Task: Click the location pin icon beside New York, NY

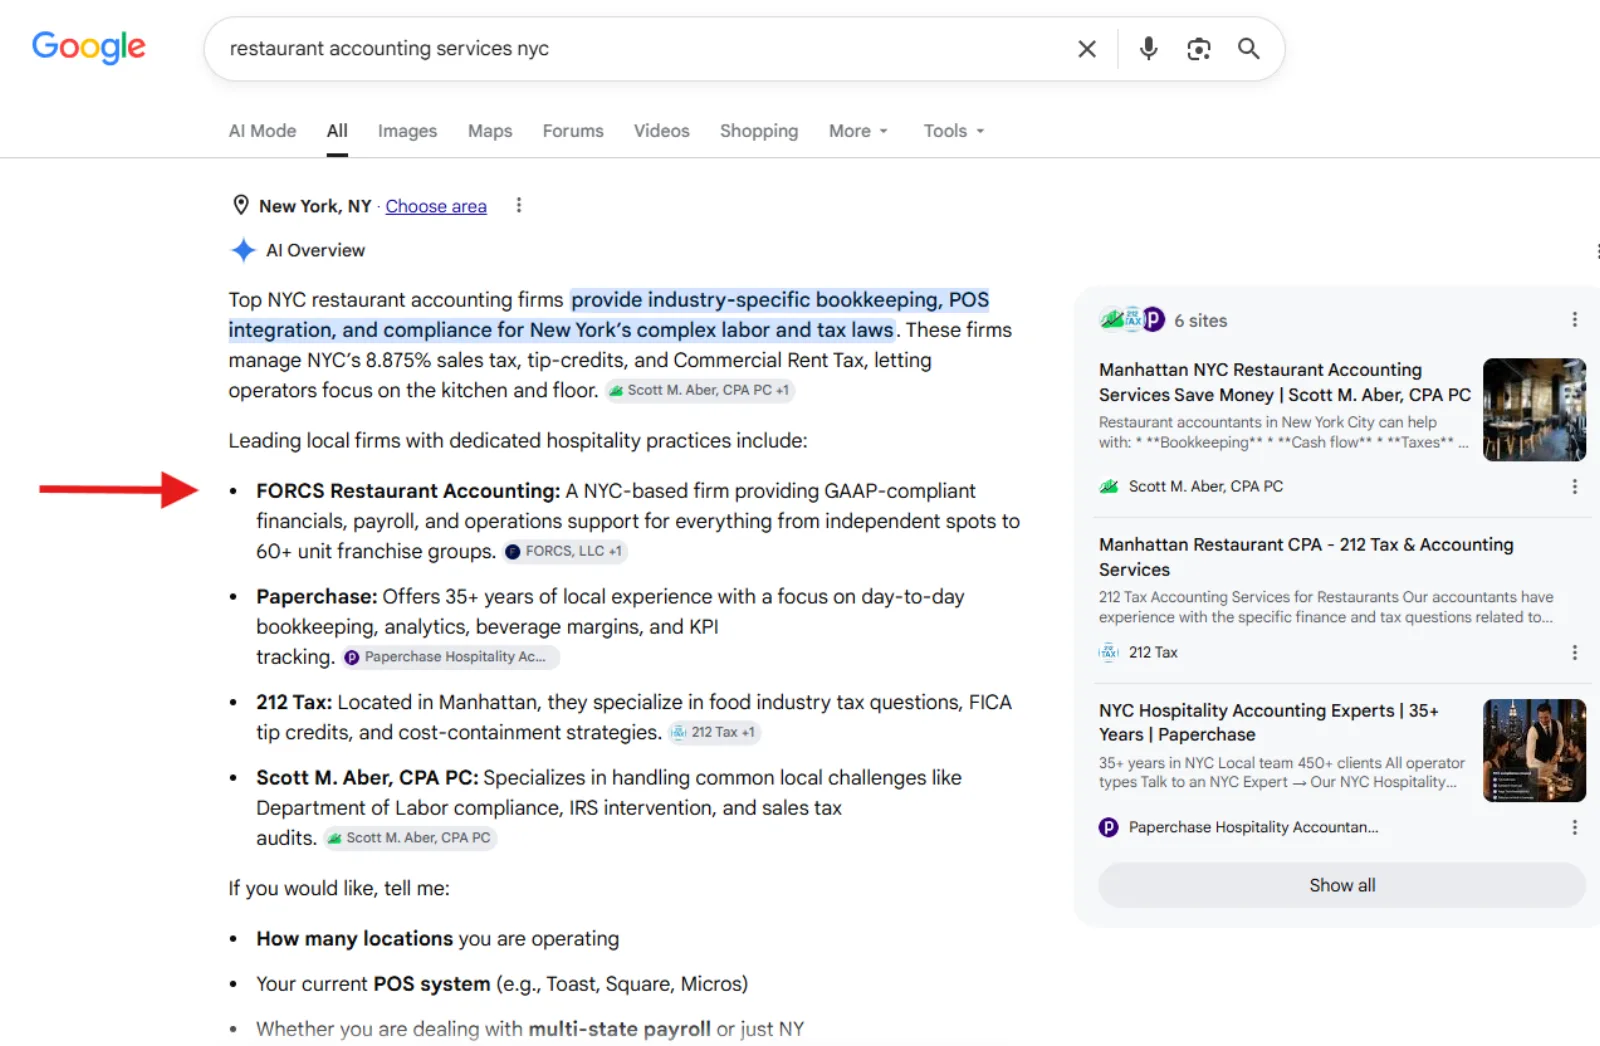Action: click(241, 205)
